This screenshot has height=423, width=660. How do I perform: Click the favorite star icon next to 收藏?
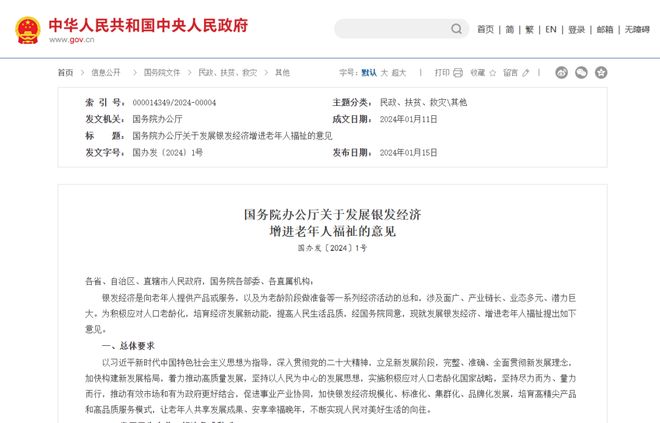point(492,73)
